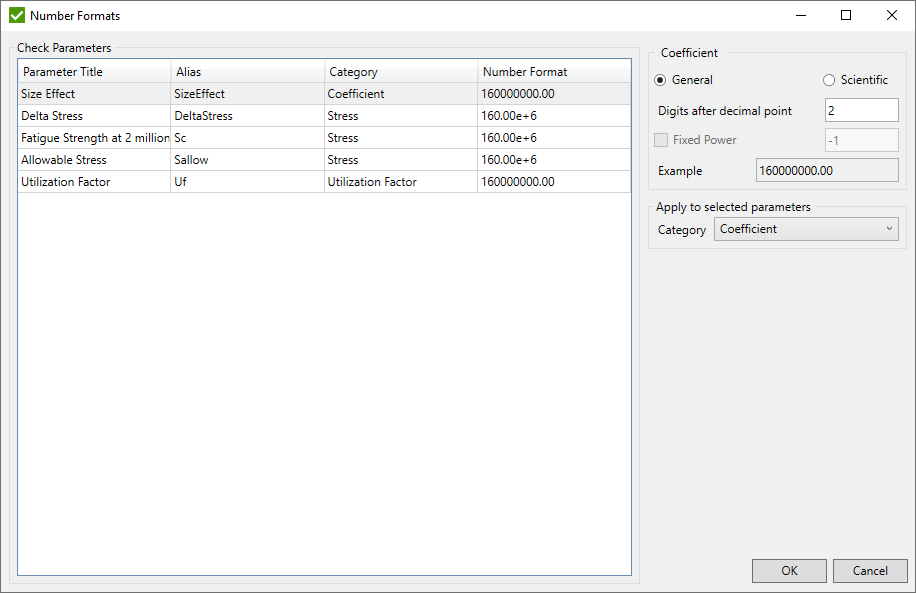
Task: Select the Scientific radio button
Action: pyautogui.click(x=829, y=79)
